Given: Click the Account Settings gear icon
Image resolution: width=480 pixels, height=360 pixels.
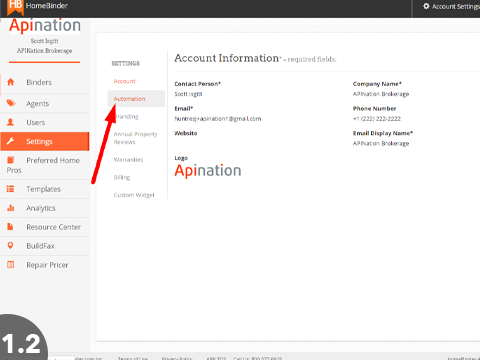Looking at the screenshot, I should tap(426, 6).
